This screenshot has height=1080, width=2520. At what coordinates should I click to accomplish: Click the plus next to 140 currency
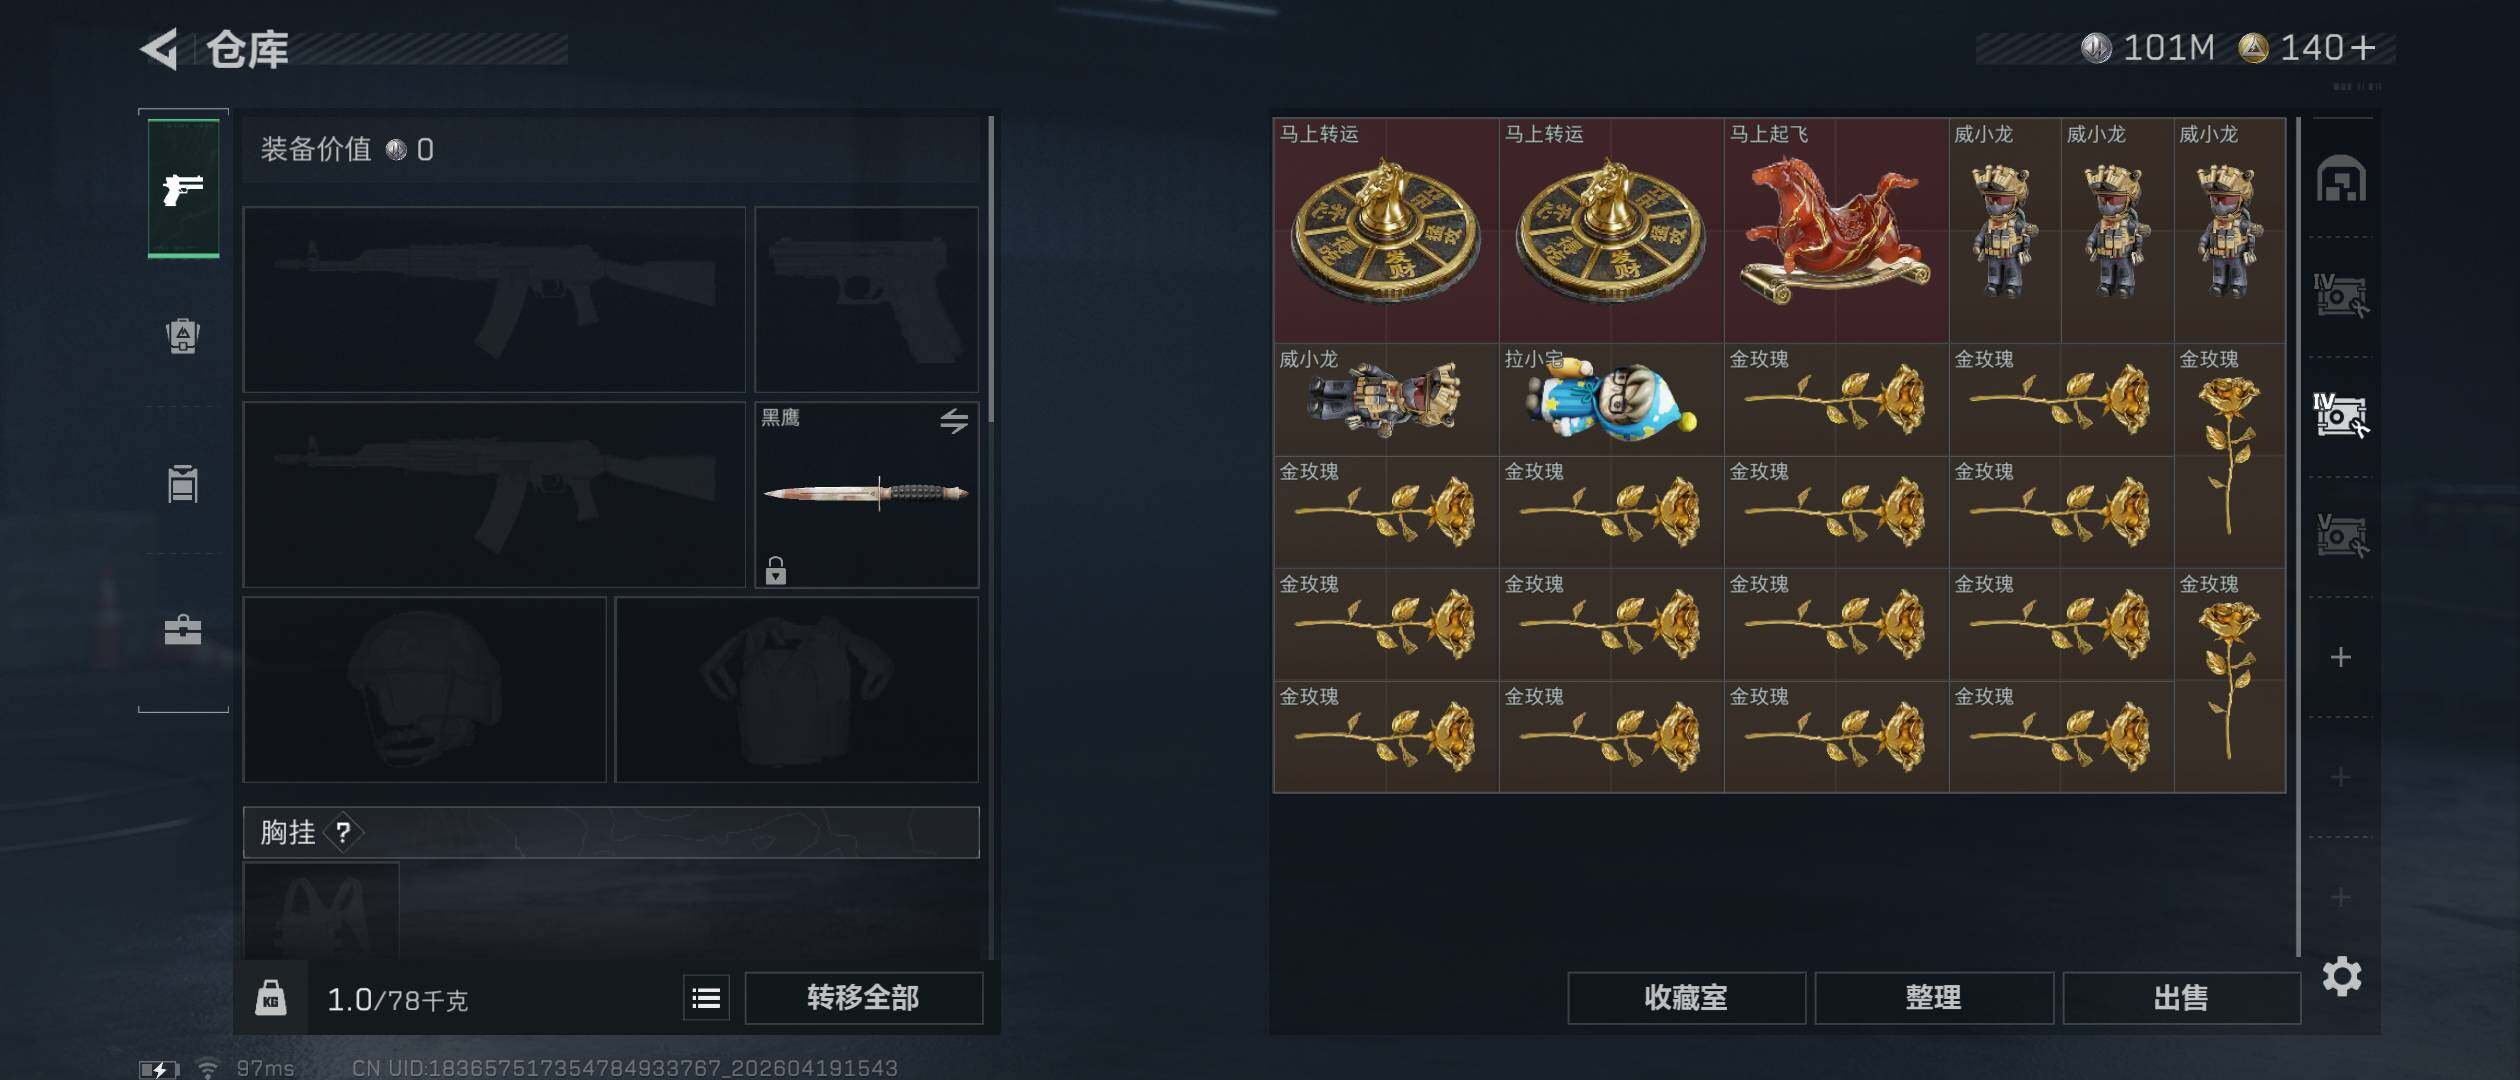pos(2363,48)
